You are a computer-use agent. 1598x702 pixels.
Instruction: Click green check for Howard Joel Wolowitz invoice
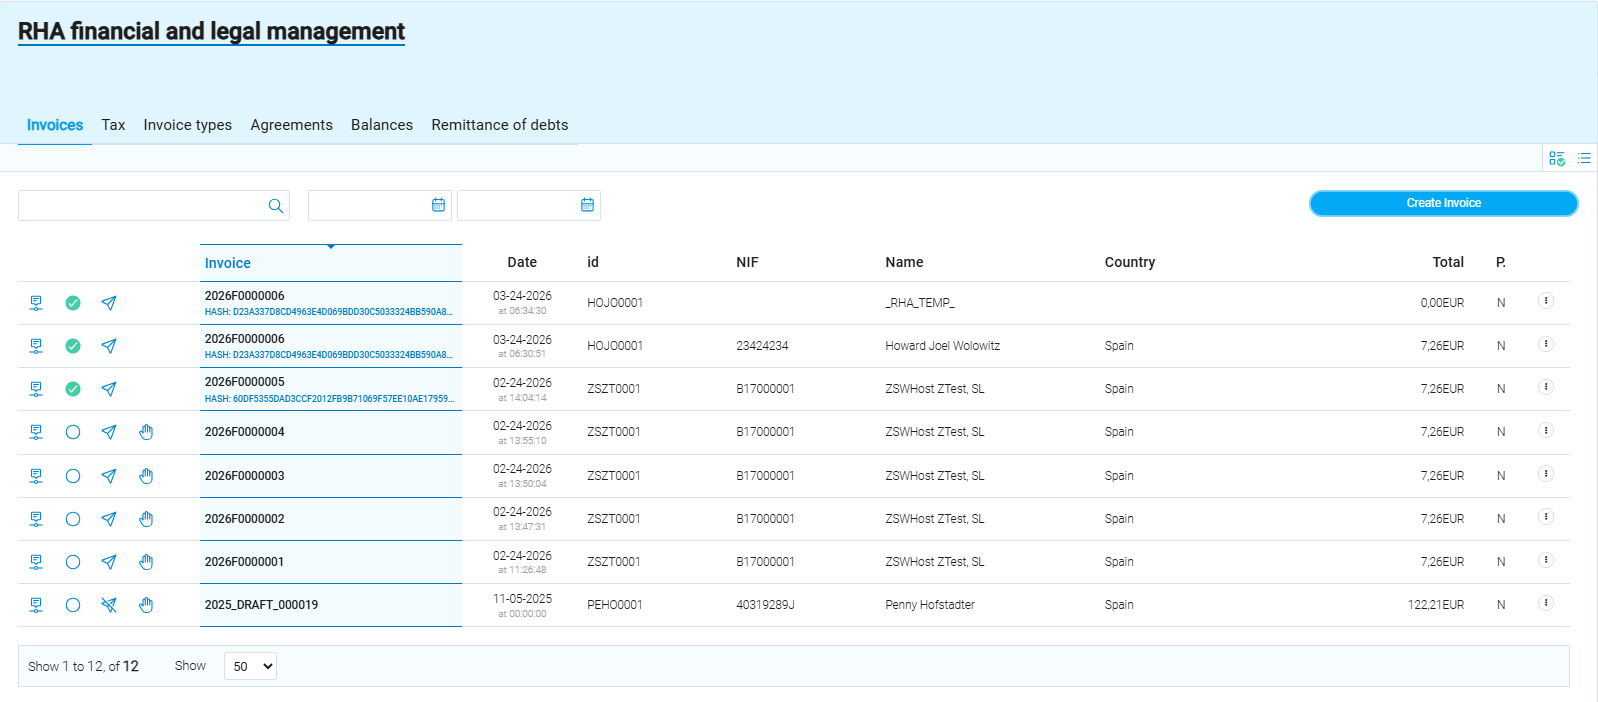(x=73, y=346)
